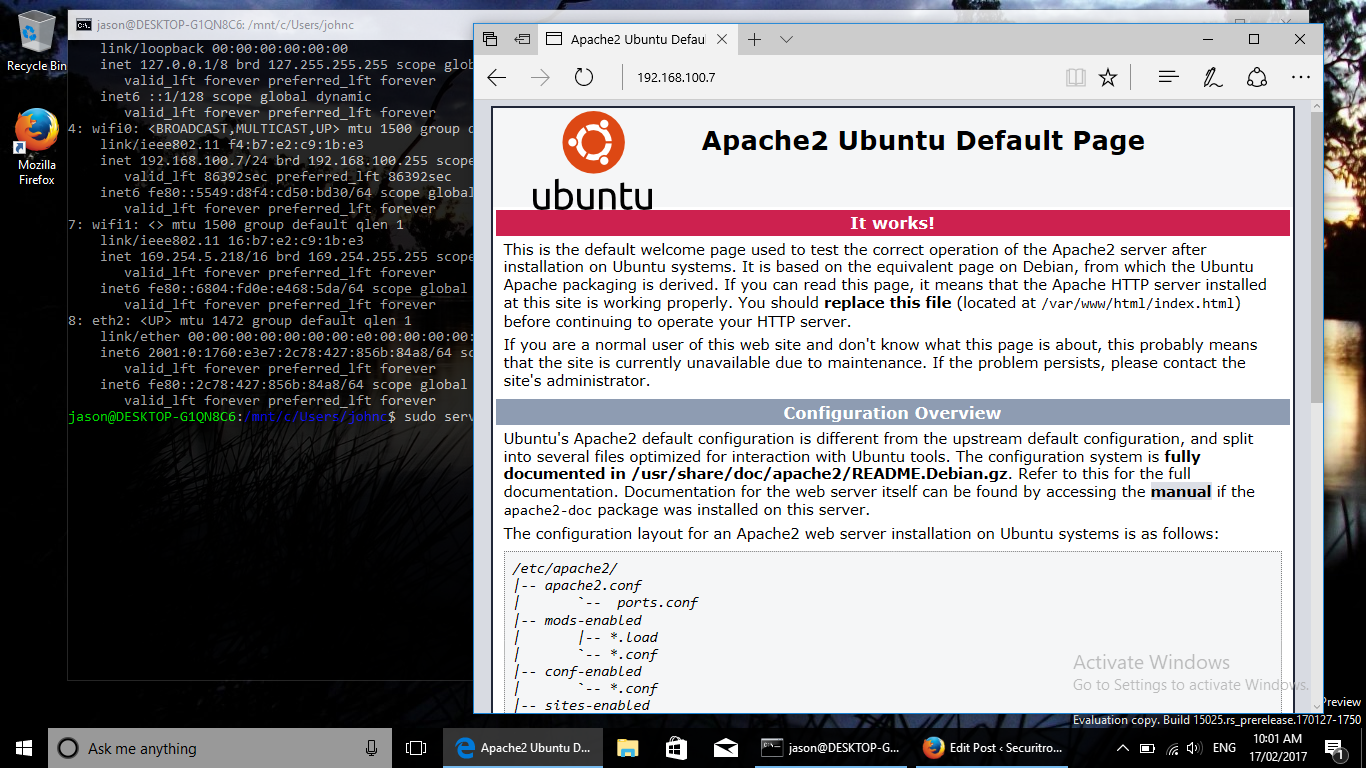
Task: Click the Cortana microphone icon
Action: pos(372,748)
